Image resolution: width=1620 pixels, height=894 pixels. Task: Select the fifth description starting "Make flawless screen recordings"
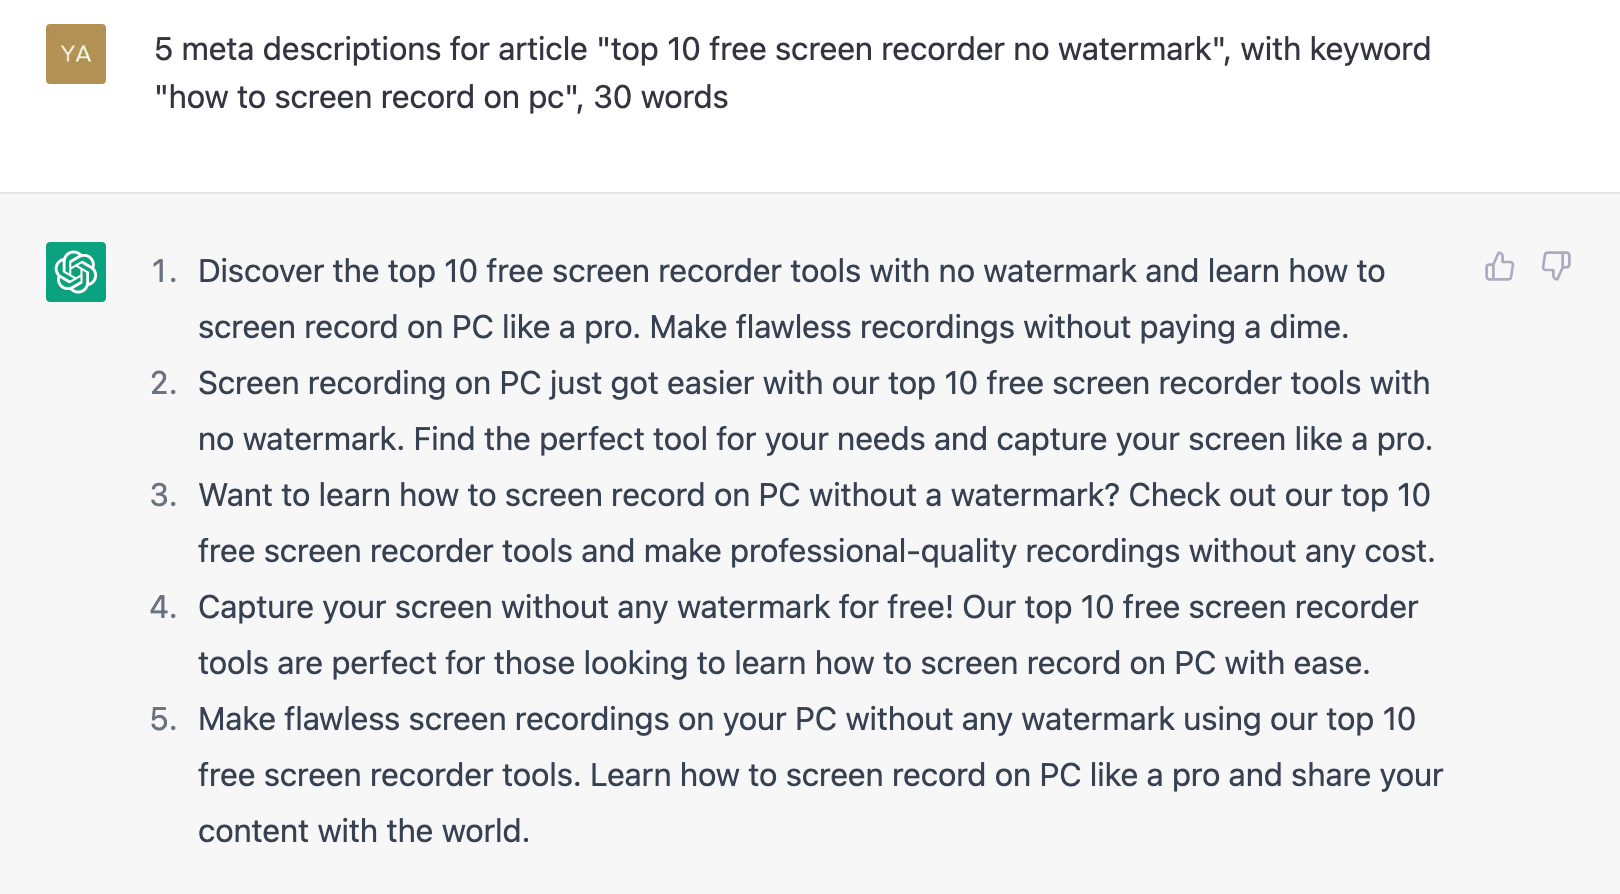(x=820, y=775)
